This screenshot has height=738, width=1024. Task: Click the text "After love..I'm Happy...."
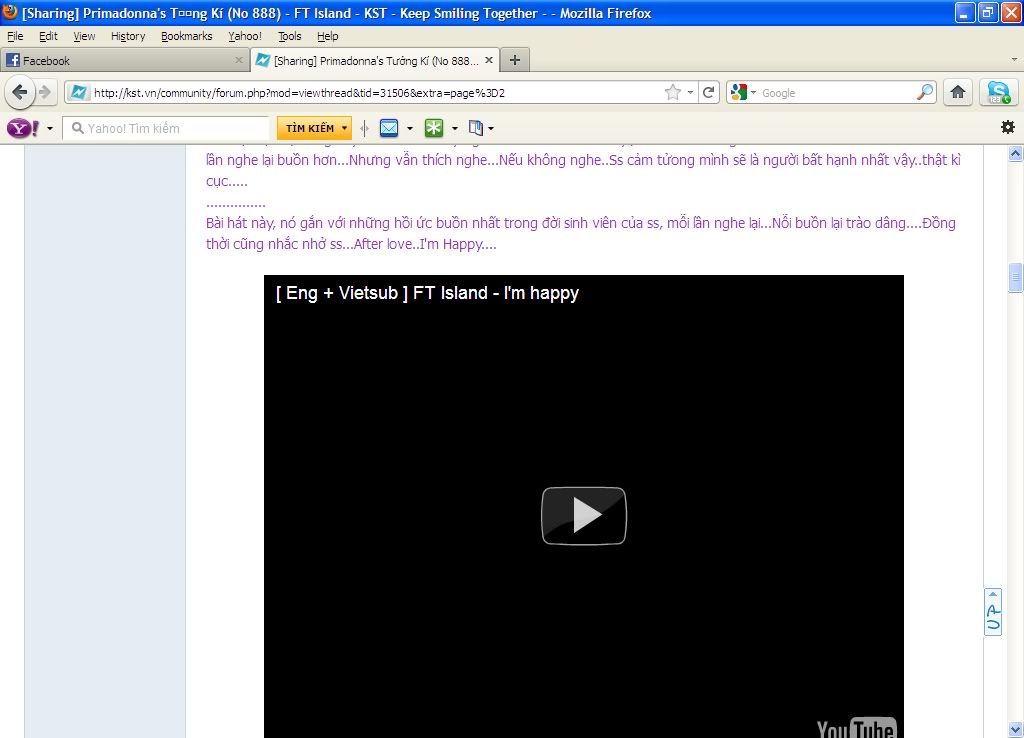425,244
